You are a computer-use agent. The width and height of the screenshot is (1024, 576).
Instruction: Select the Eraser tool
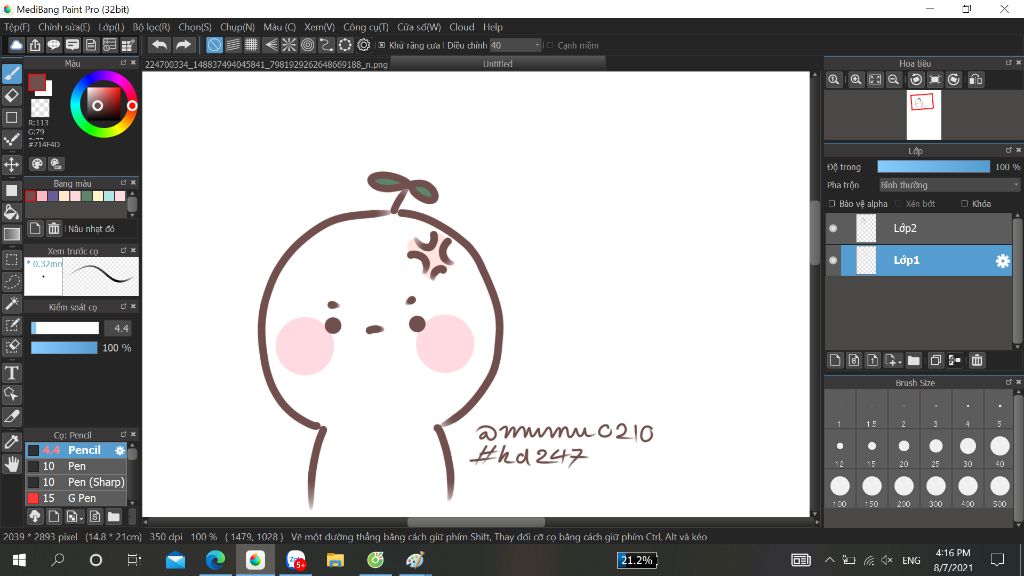(x=12, y=95)
